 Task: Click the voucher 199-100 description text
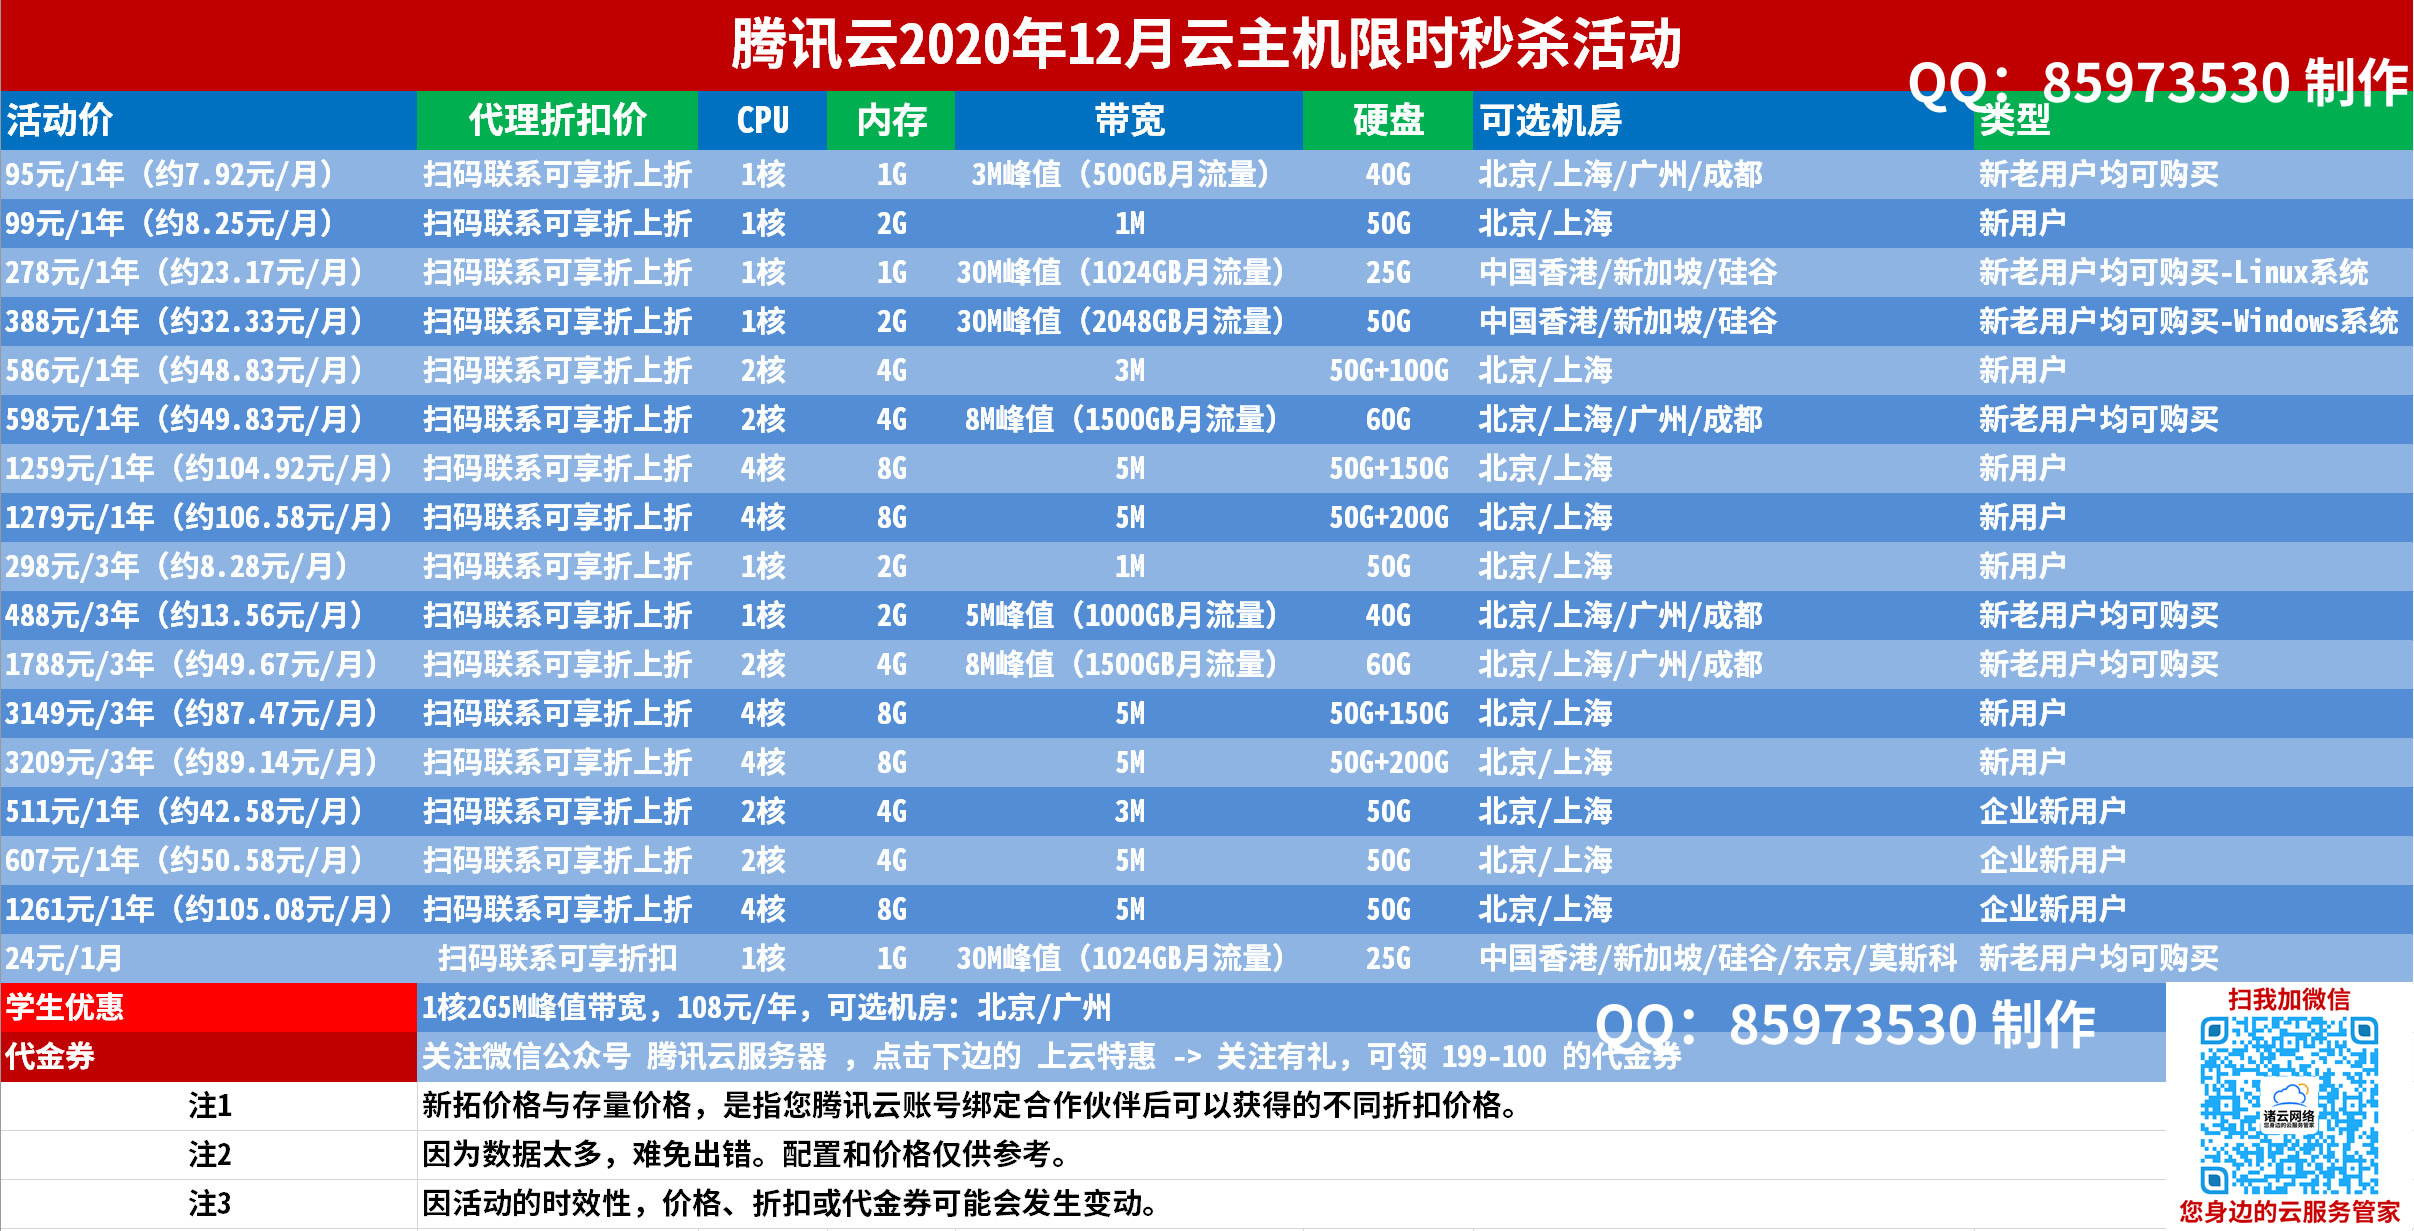1051,1057
